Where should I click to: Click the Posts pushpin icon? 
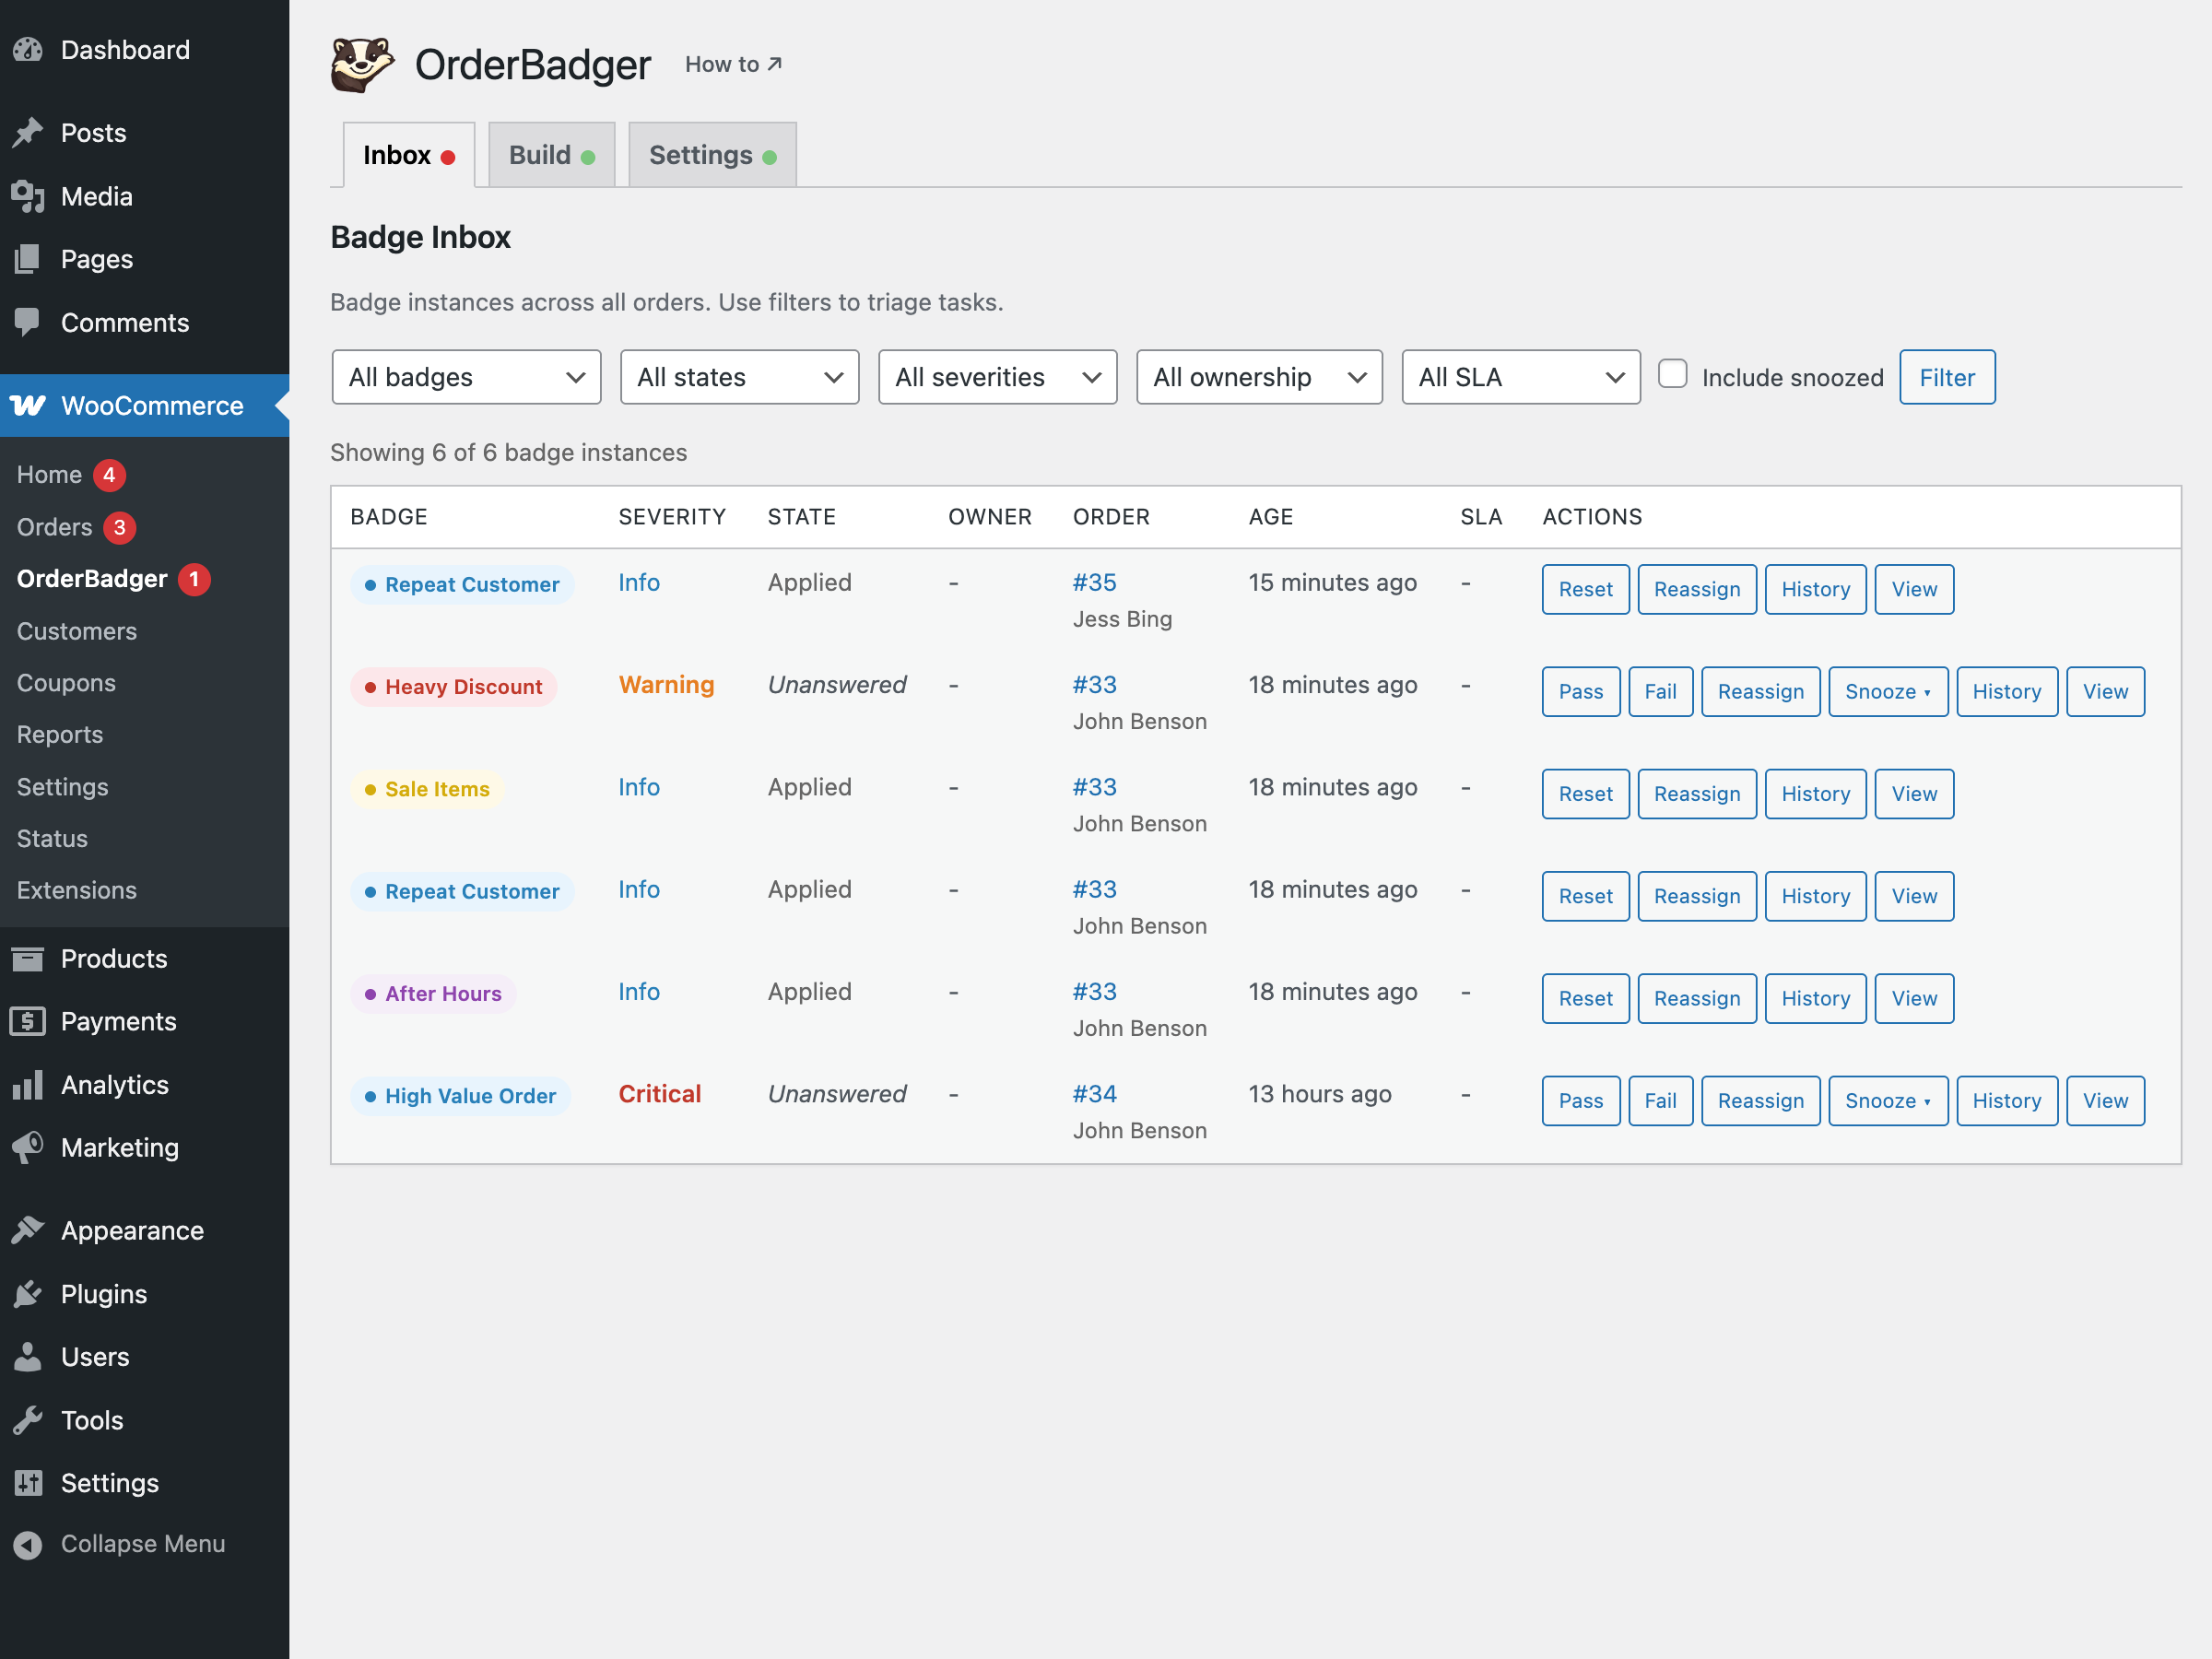pyautogui.click(x=28, y=133)
